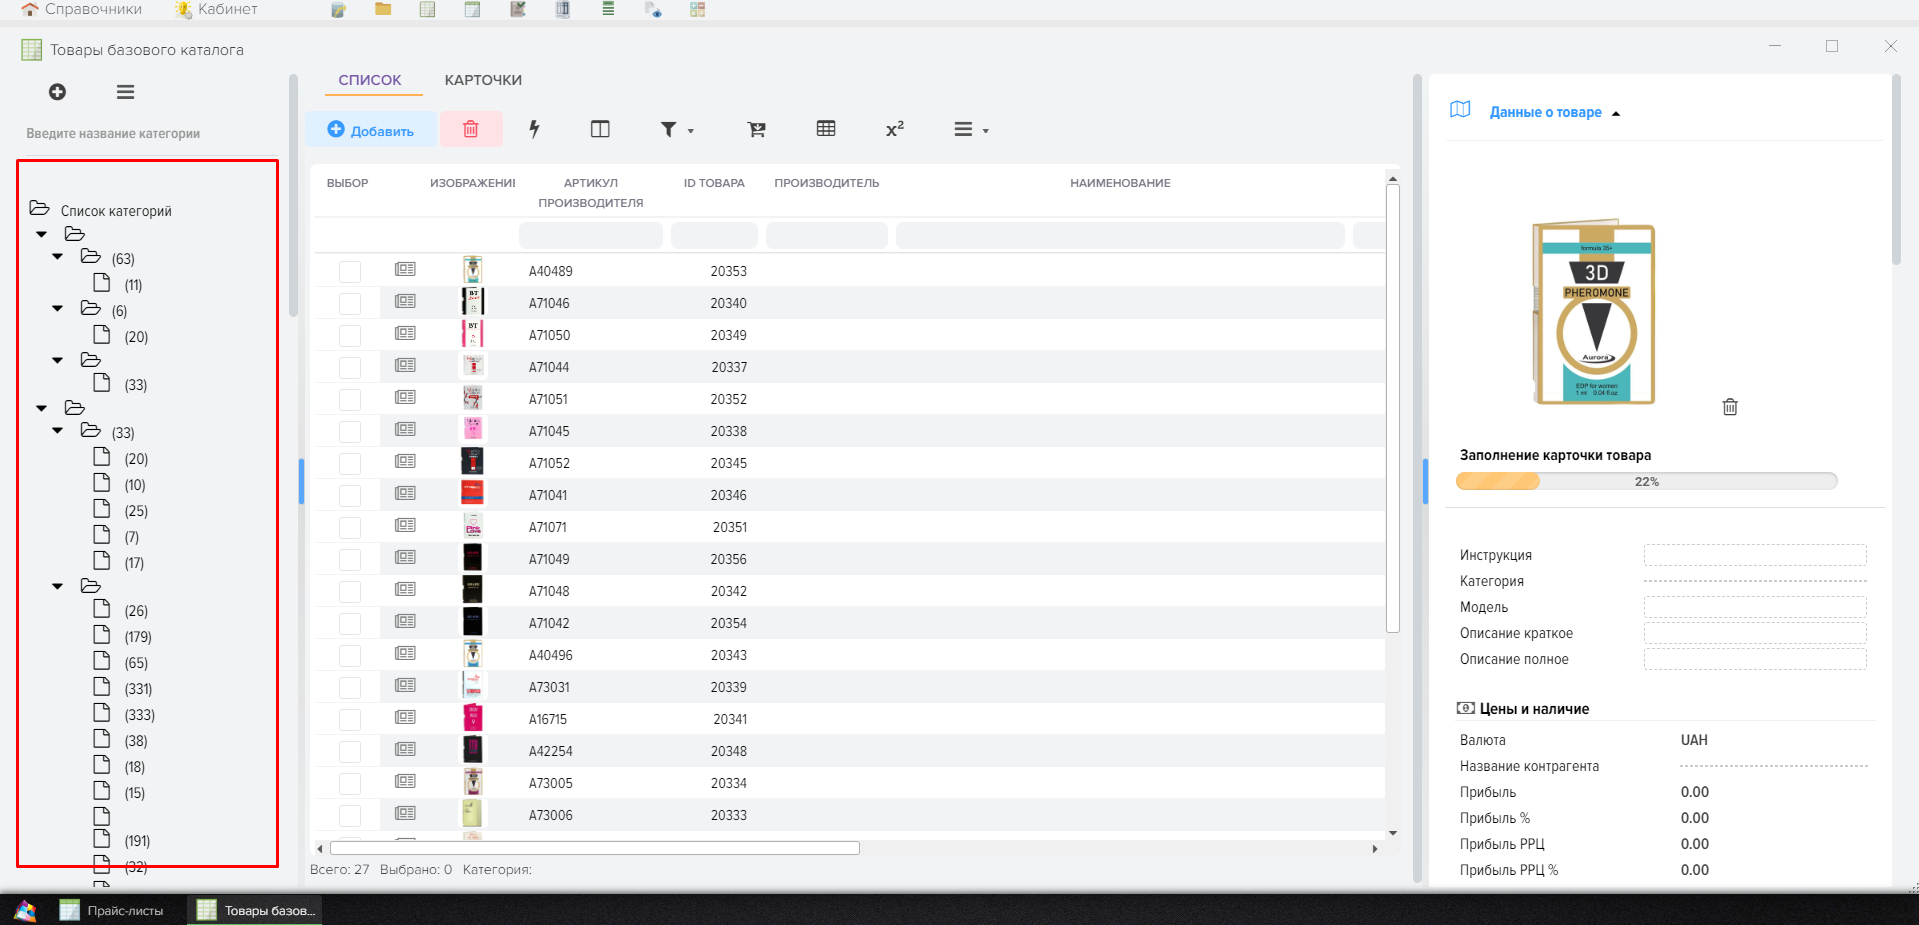Open the filter dropdown arrow next to the funnel
The height and width of the screenshot is (925, 1919).
pos(691,131)
